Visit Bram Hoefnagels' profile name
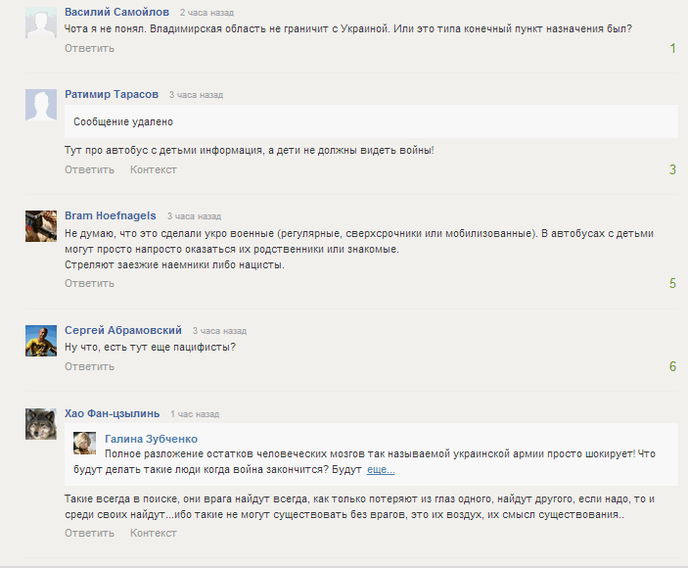This screenshot has width=688, height=568. pyautogui.click(x=110, y=216)
